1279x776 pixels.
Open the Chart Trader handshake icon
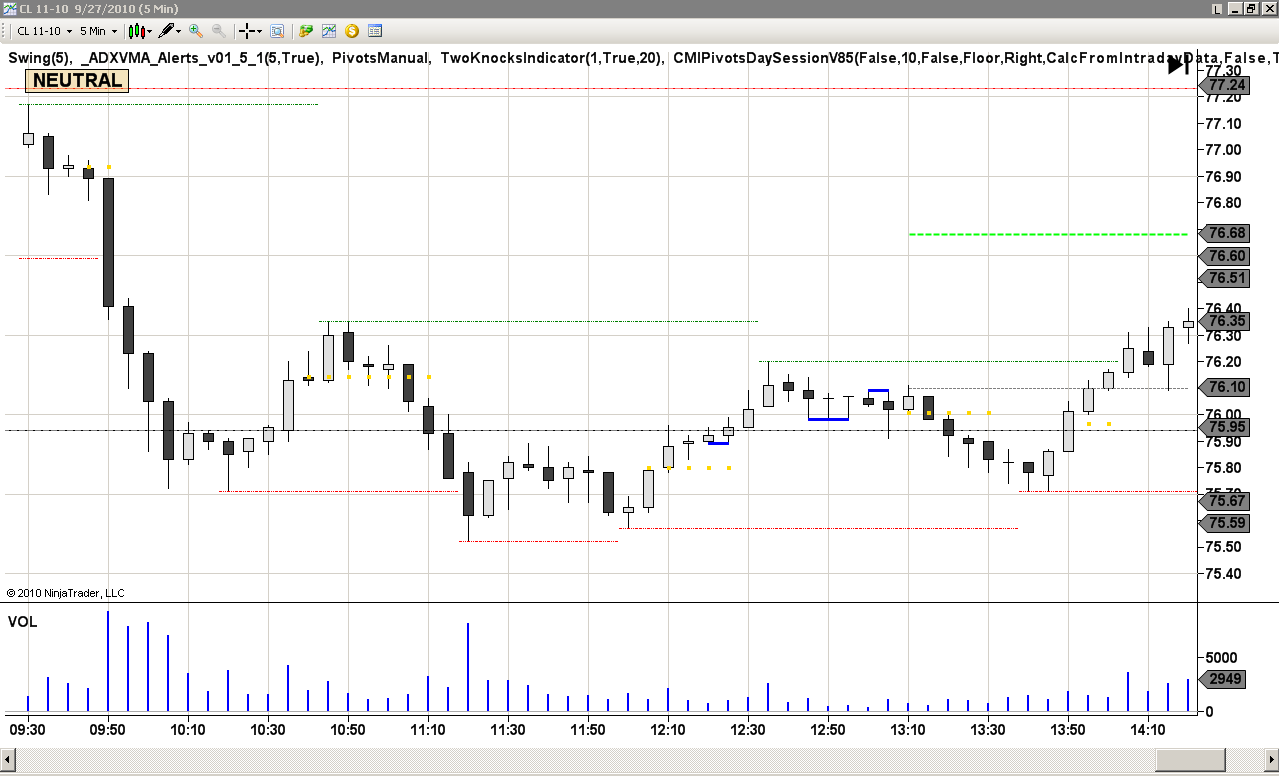point(306,31)
